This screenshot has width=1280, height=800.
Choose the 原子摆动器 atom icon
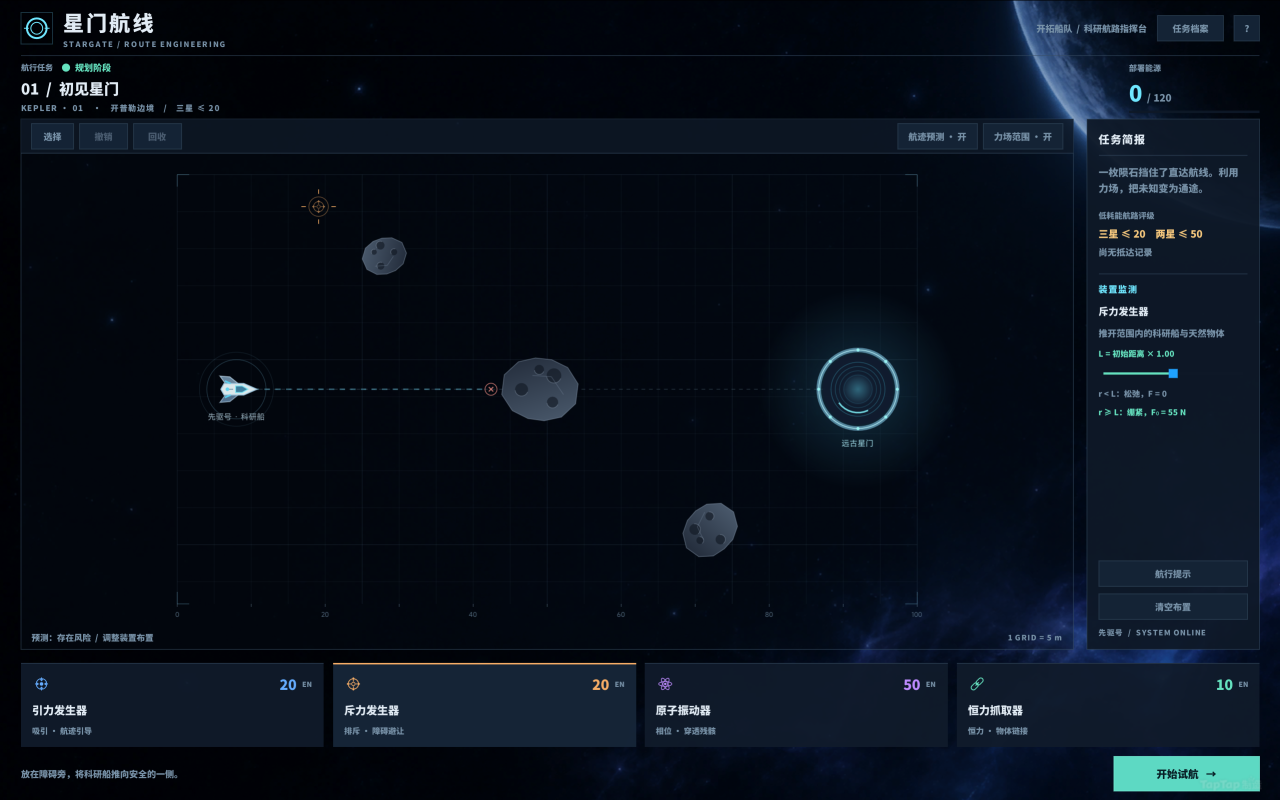[x=665, y=684]
